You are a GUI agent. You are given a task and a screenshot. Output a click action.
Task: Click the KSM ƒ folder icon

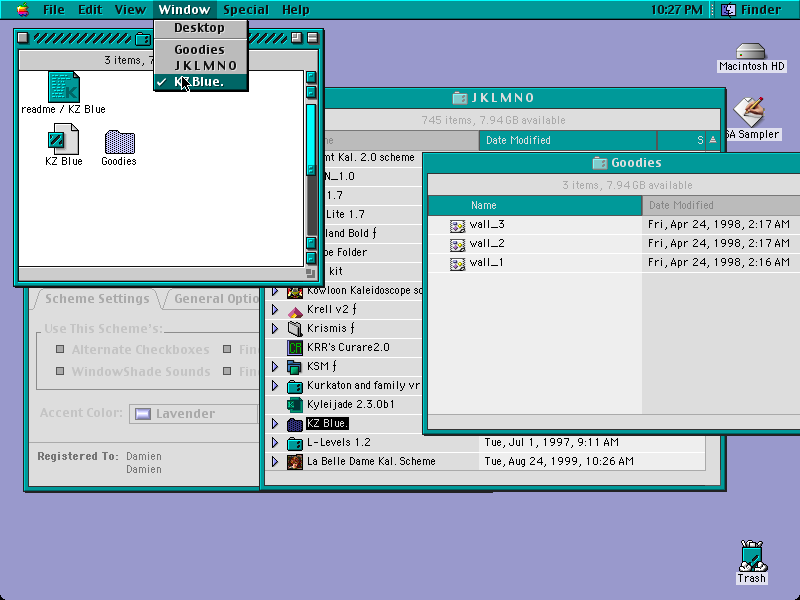pos(295,367)
